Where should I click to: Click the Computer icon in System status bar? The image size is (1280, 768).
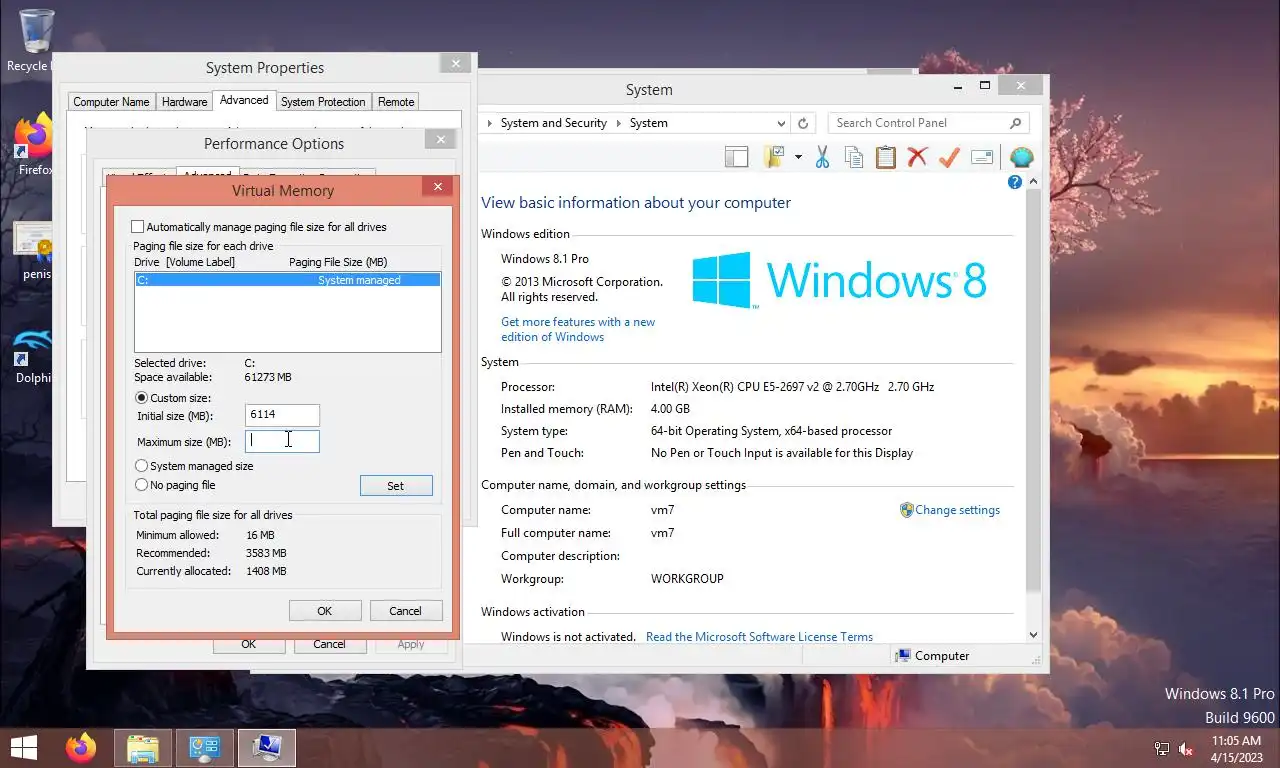tap(903, 656)
